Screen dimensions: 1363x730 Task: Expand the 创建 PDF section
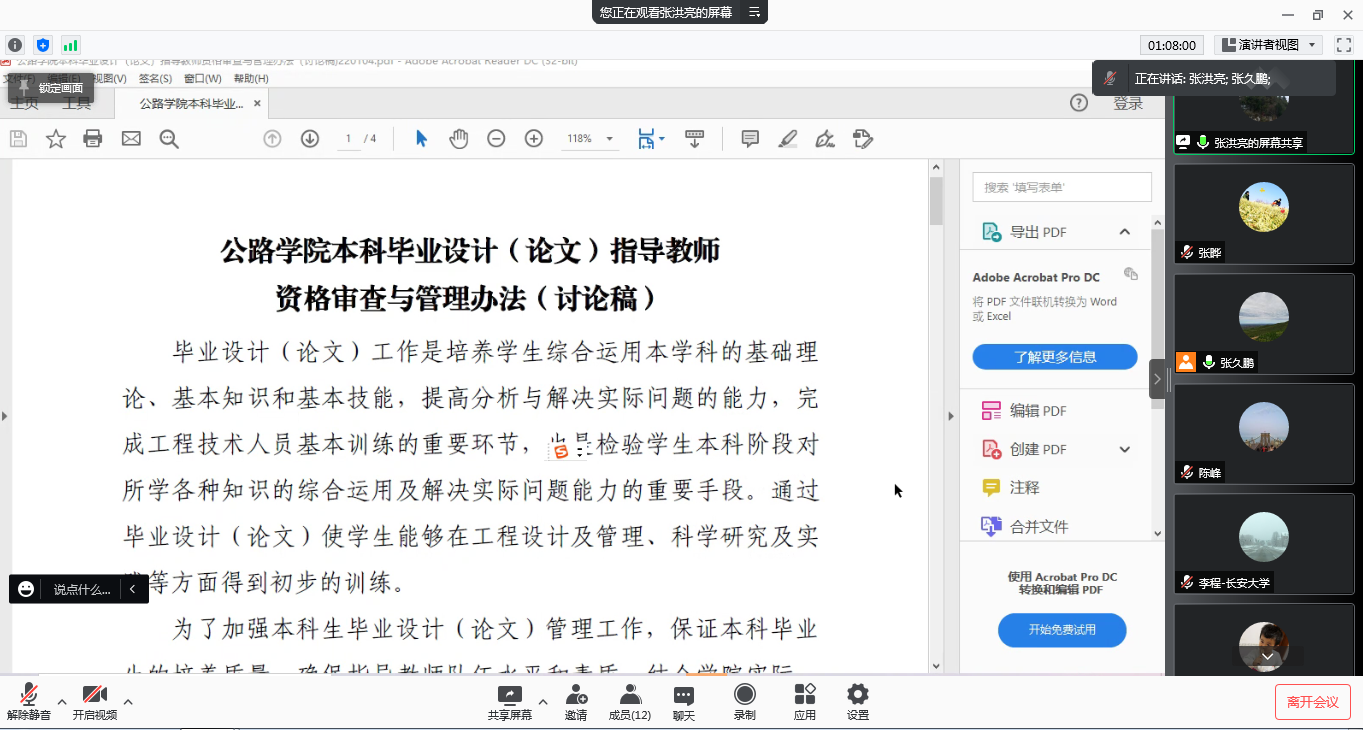point(1125,449)
